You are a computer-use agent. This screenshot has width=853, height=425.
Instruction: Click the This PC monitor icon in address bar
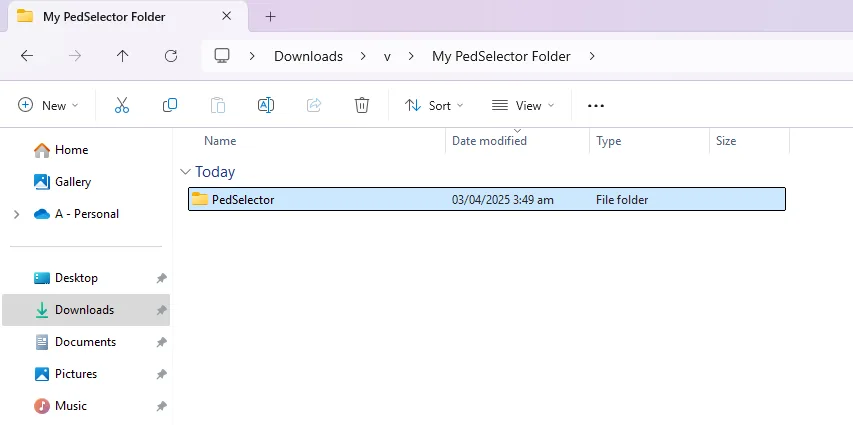(x=221, y=56)
